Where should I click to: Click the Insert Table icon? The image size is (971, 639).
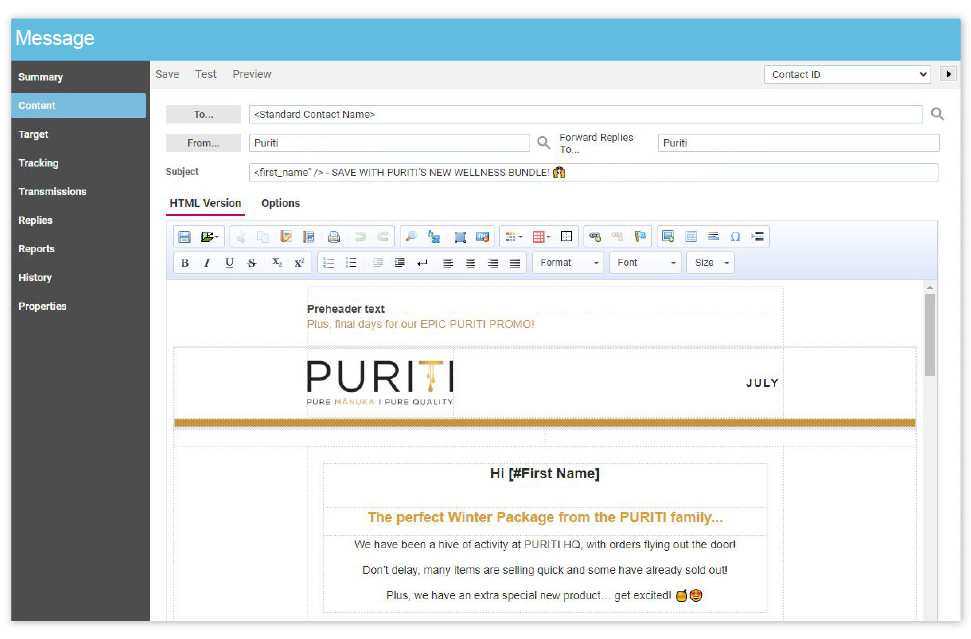click(691, 237)
